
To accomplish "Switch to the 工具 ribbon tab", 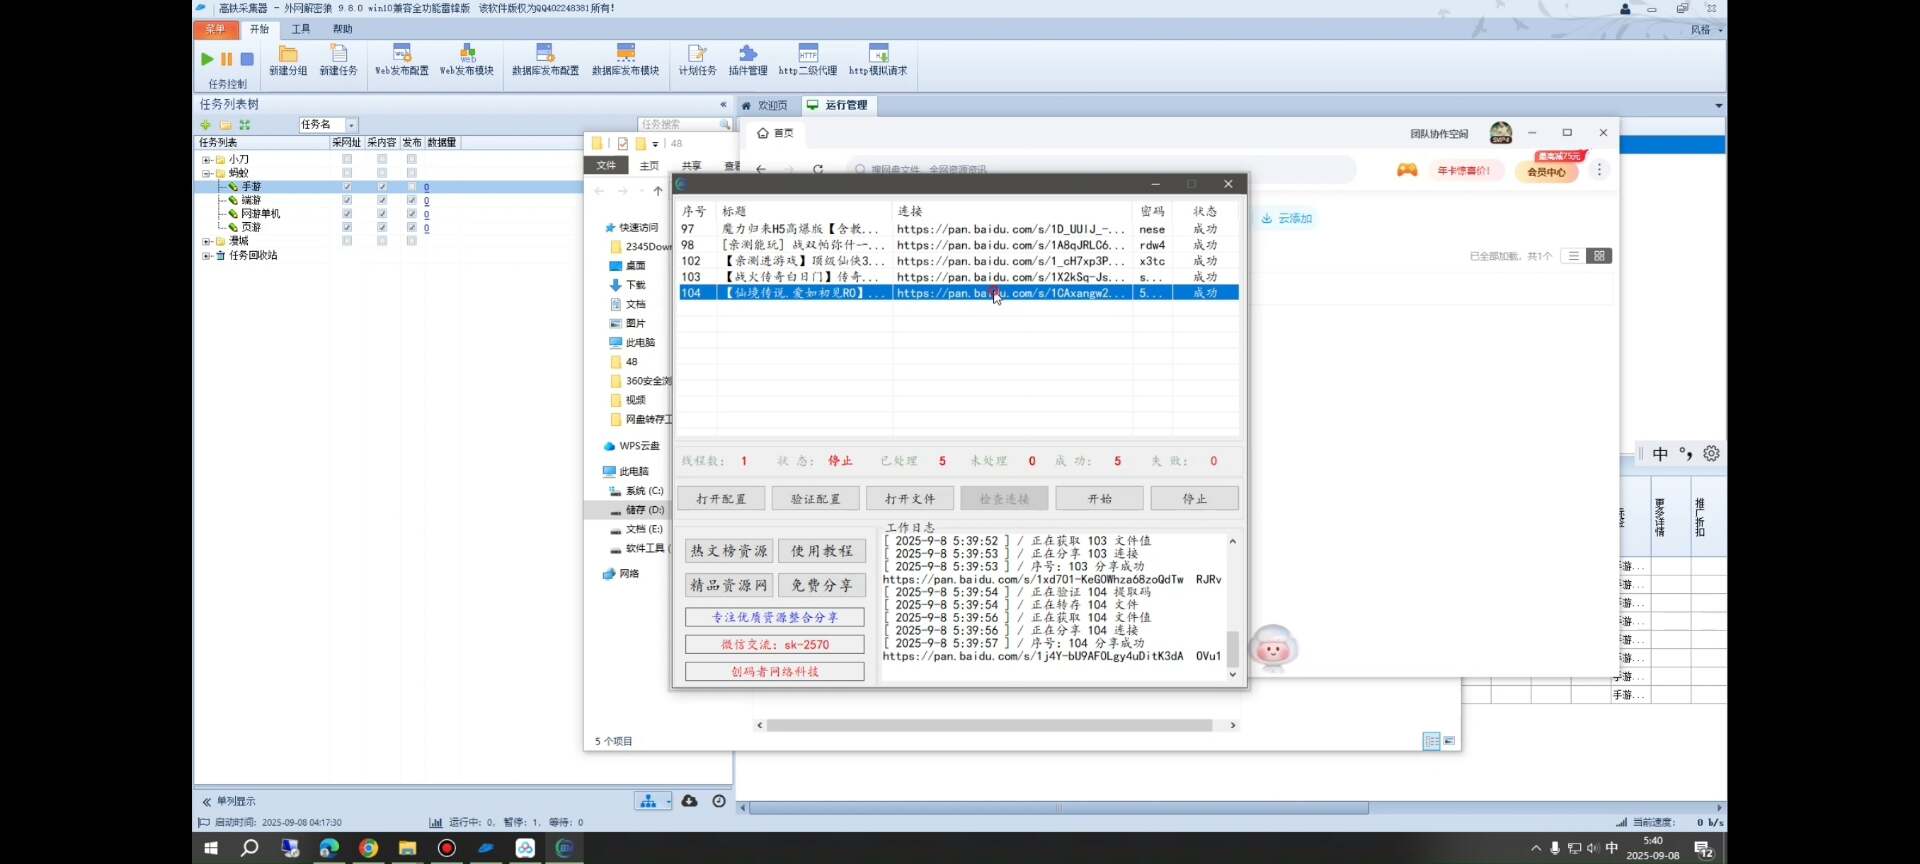I will coord(300,29).
